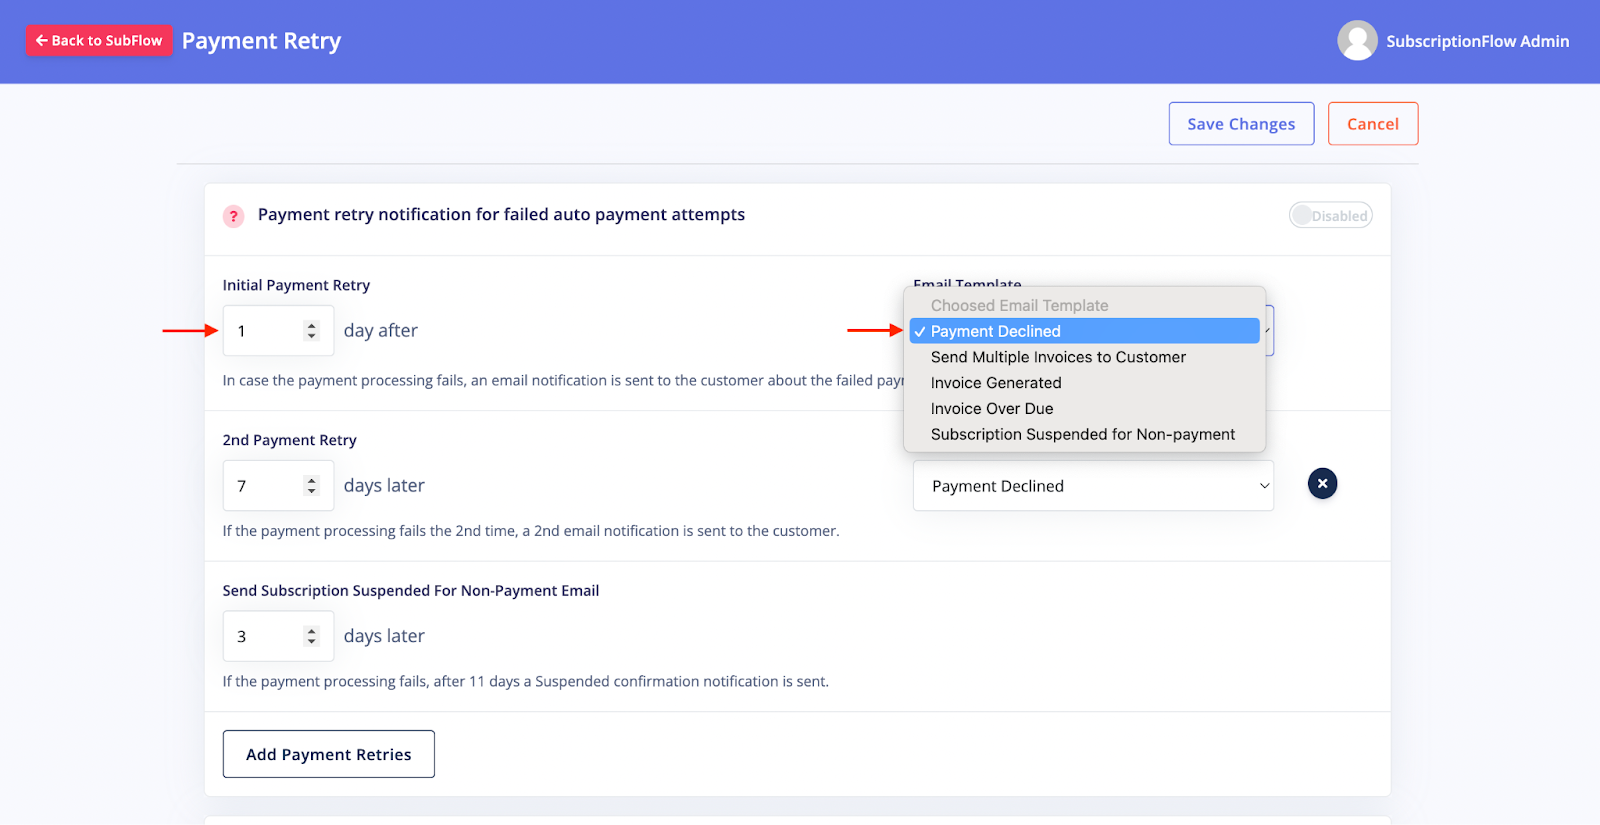
Task: Remove the 2nd Payment Retry with X icon
Action: 1322,484
